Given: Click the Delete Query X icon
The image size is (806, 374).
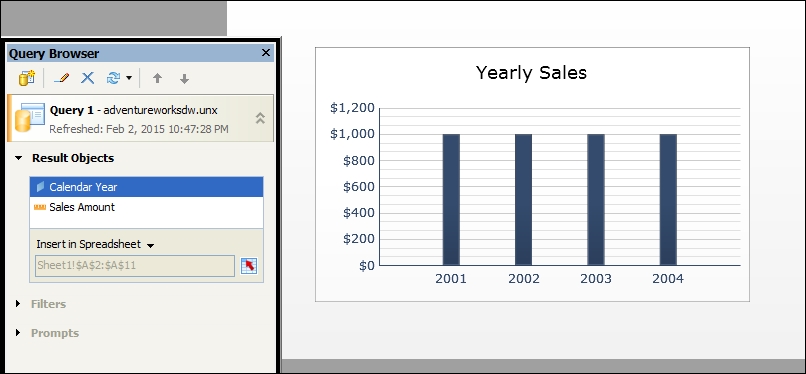Looking at the screenshot, I should click(88, 78).
